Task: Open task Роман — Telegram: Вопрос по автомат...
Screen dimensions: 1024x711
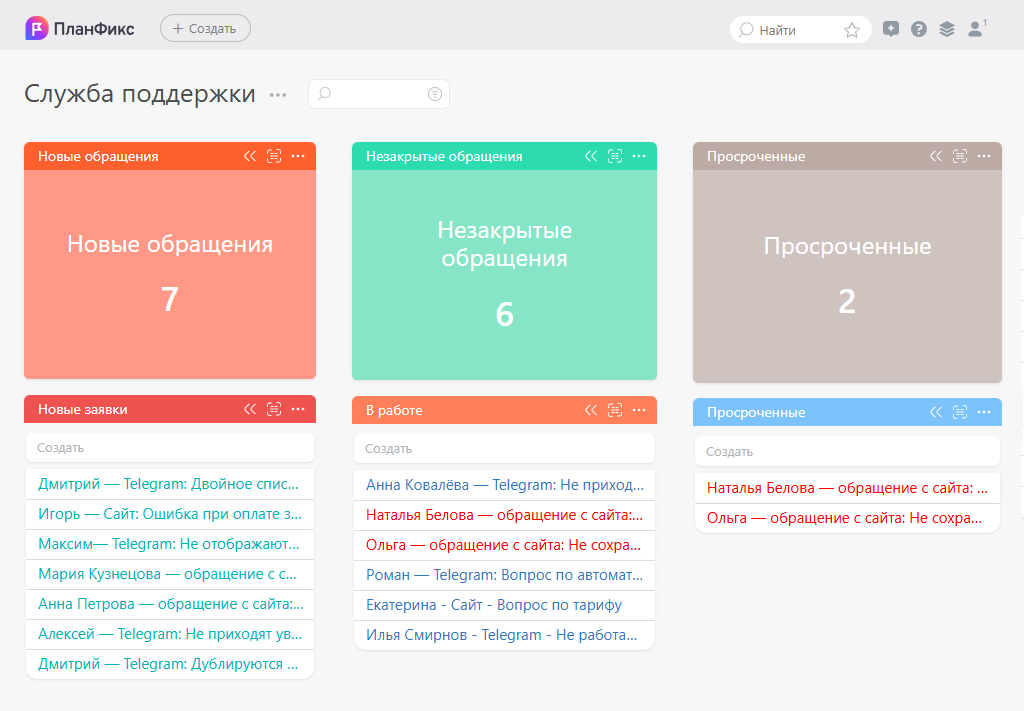Action: pos(504,575)
